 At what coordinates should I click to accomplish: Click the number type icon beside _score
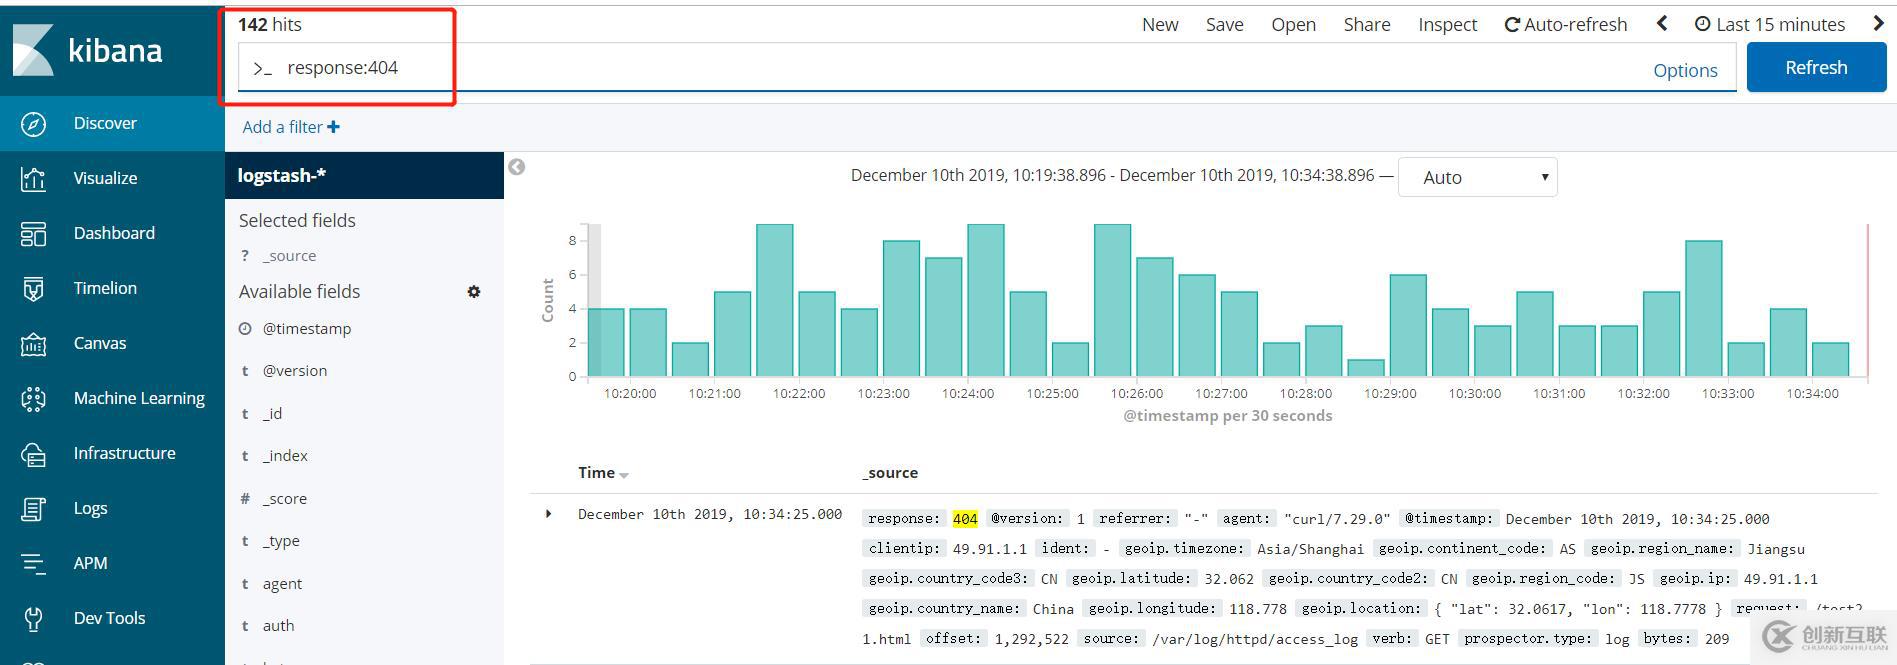(x=245, y=499)
